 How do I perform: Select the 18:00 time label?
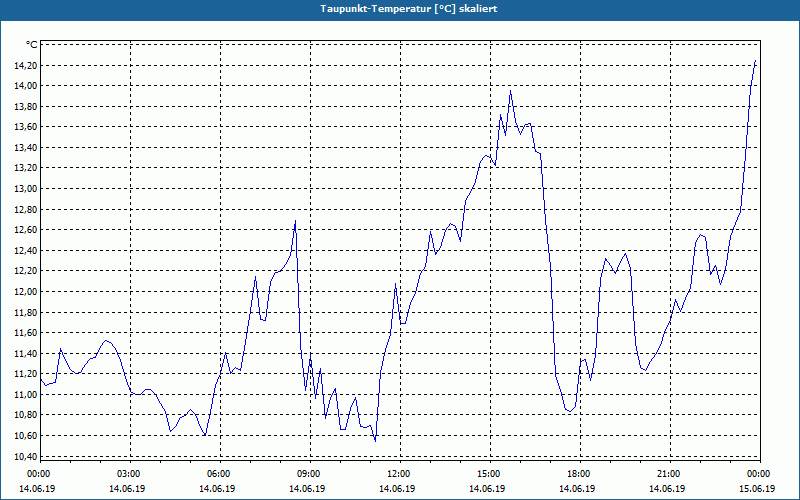[x=580, y=474]
